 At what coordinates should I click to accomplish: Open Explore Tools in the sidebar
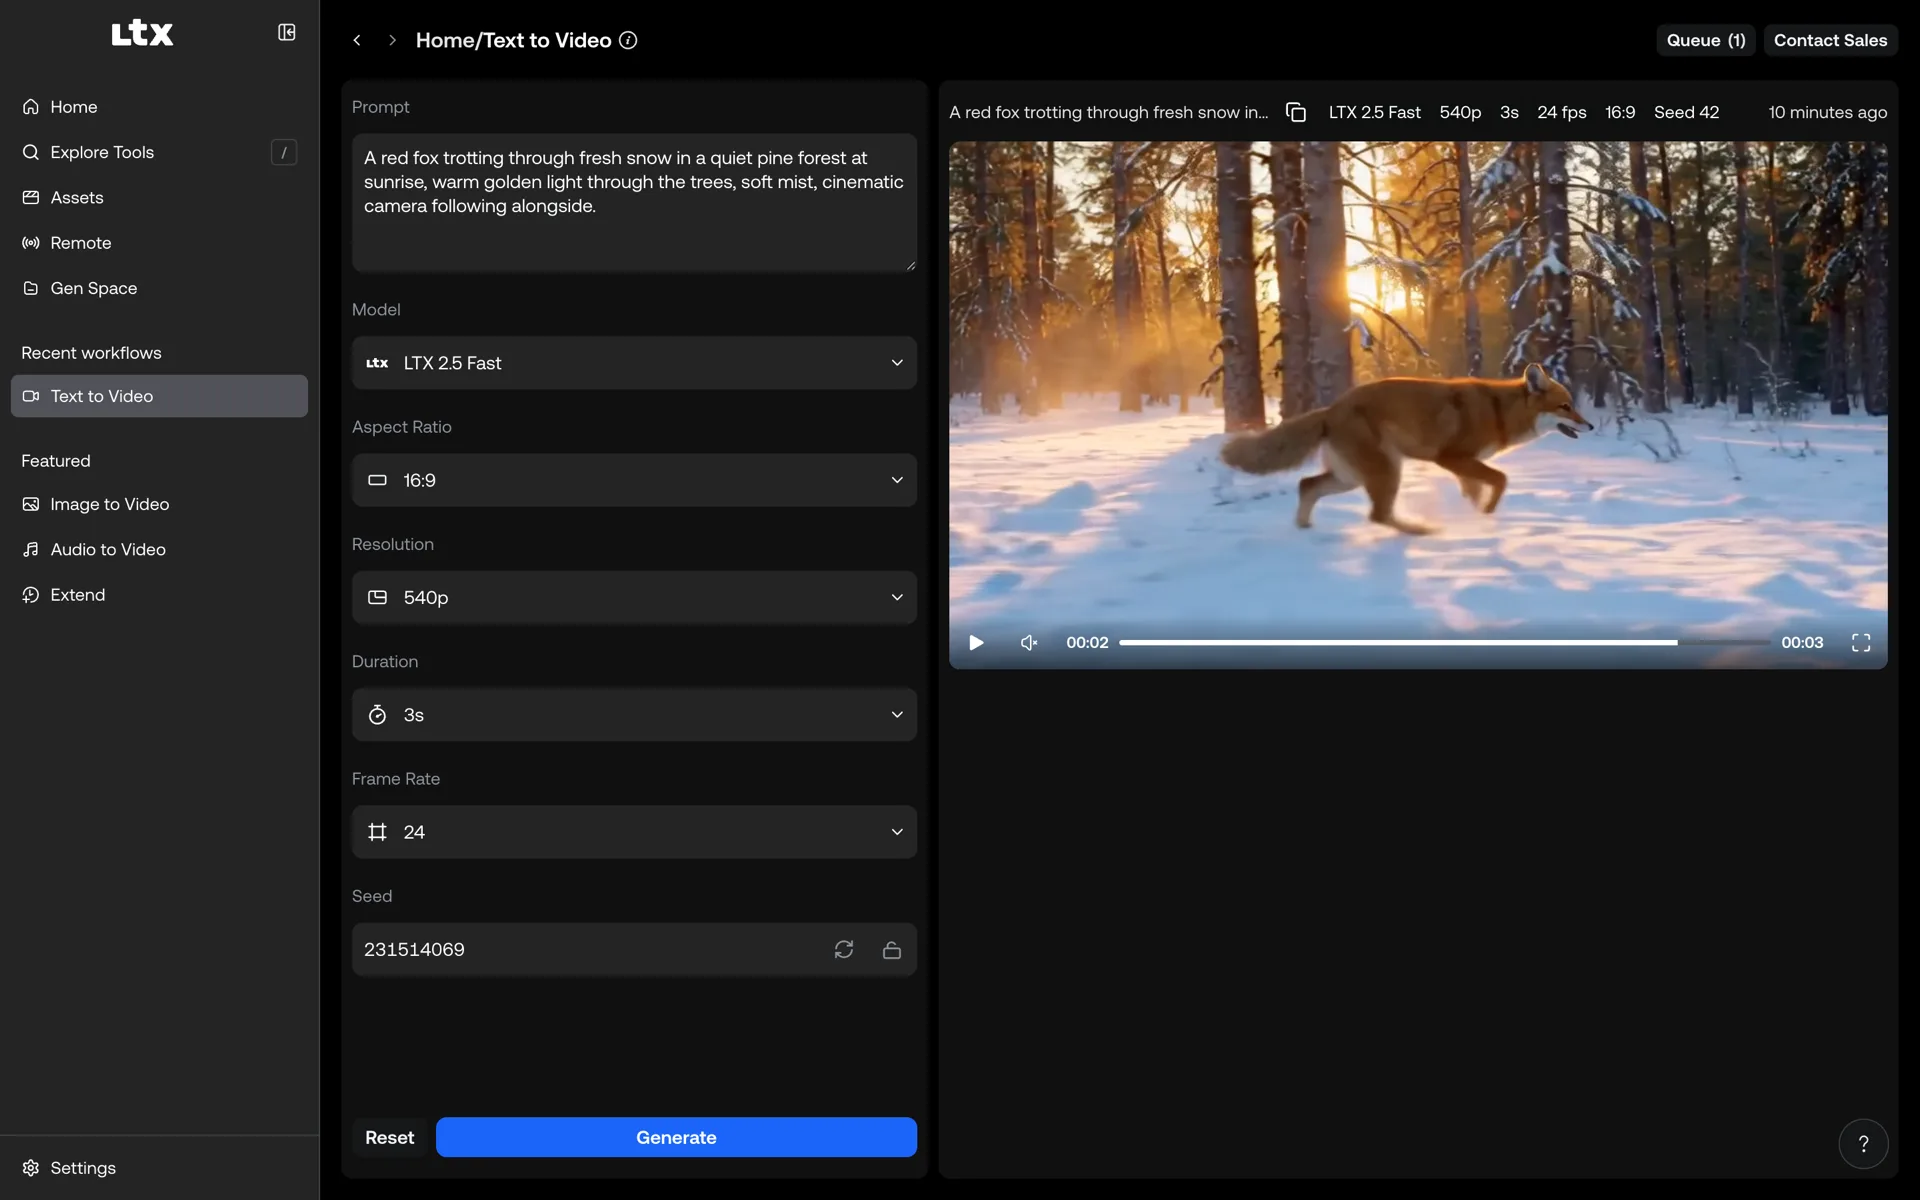[160, 152]
